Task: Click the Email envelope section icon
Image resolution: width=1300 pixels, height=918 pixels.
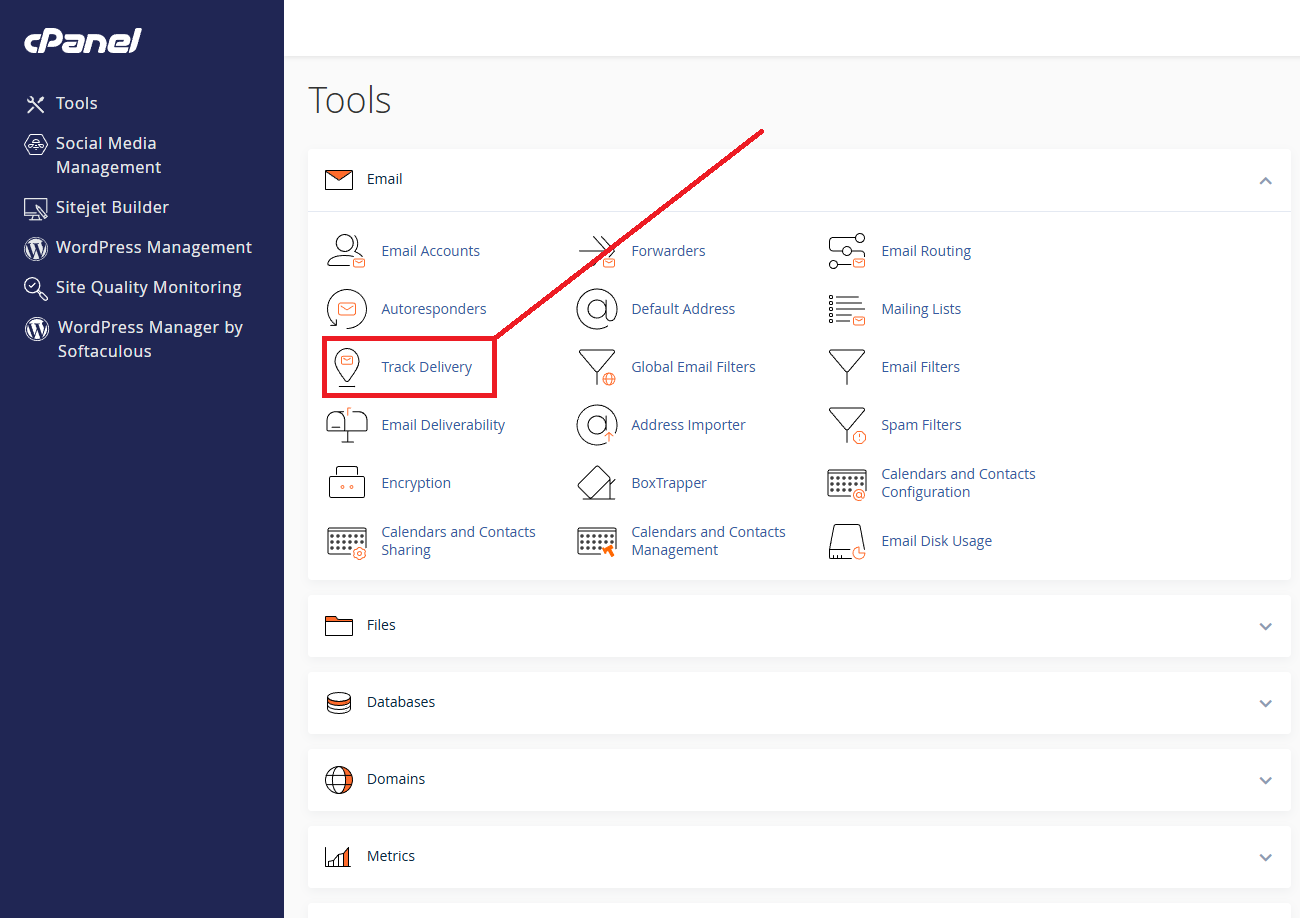Action: pyautogui.click(x=339, y=180)
